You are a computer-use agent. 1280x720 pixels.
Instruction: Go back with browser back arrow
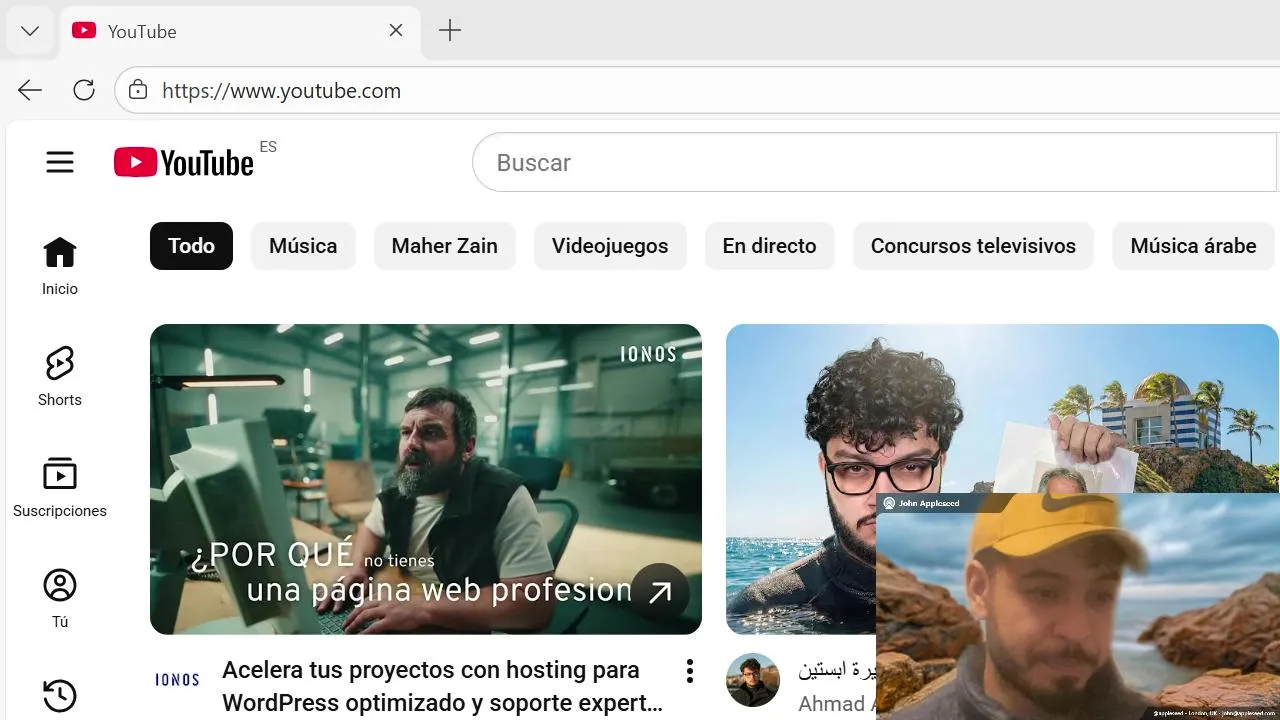[x=30, y=91]
